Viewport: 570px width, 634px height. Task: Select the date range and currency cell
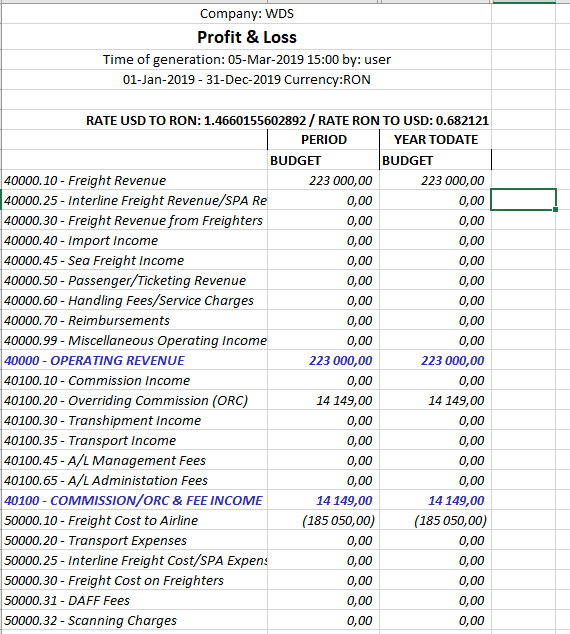tap(247, 80)
